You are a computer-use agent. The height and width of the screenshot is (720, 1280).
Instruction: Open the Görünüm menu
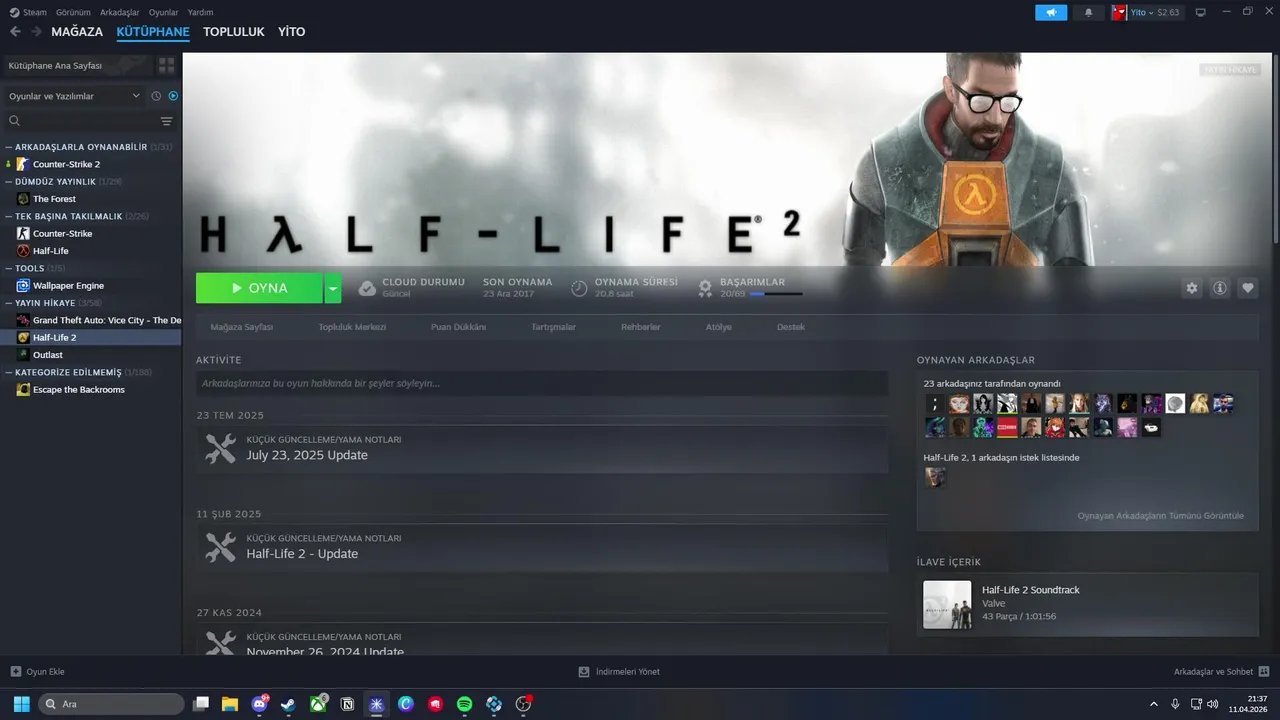(x=73, y=12)
